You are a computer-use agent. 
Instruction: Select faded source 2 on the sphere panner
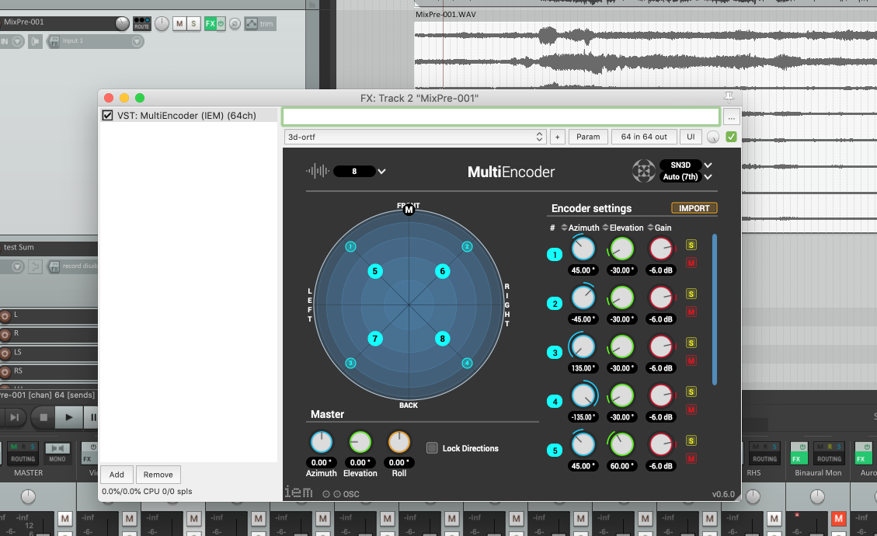coord(467,247)
